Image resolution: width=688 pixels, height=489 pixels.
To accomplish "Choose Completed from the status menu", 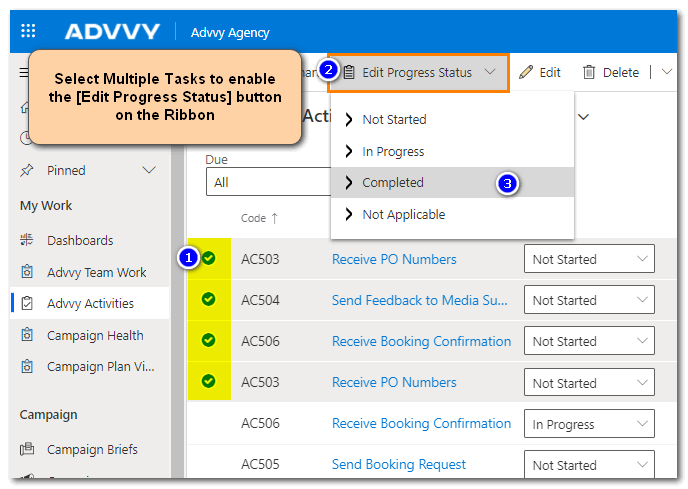I will pos(393,182).
